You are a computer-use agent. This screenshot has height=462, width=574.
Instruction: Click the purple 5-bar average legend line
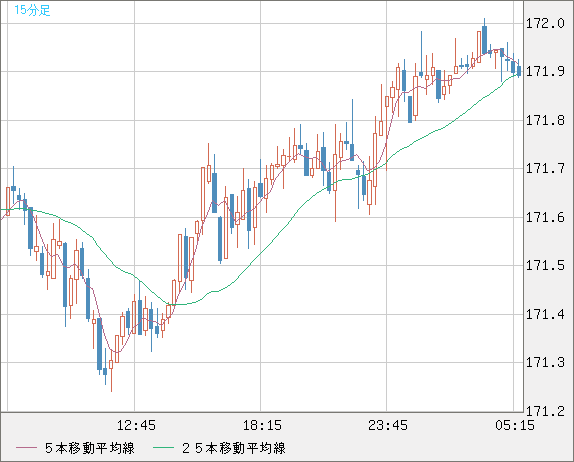click(x=26, y=448)
